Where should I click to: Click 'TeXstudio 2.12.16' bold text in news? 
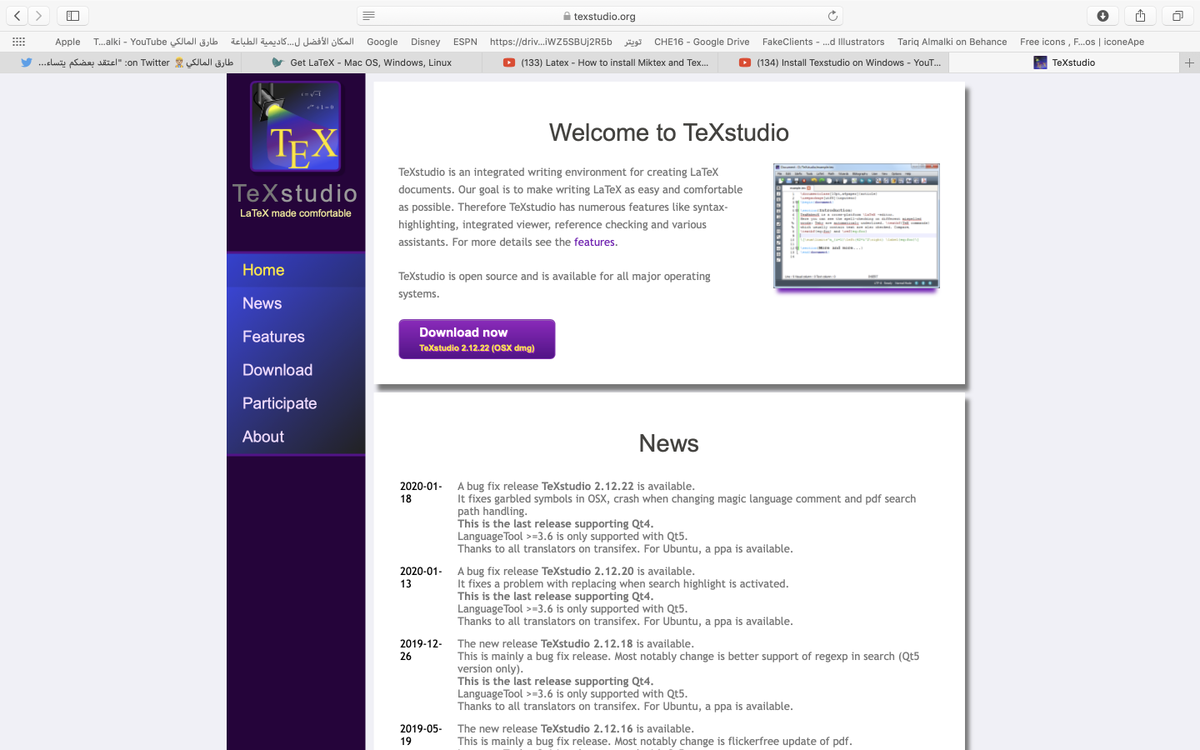coord(587,729)
